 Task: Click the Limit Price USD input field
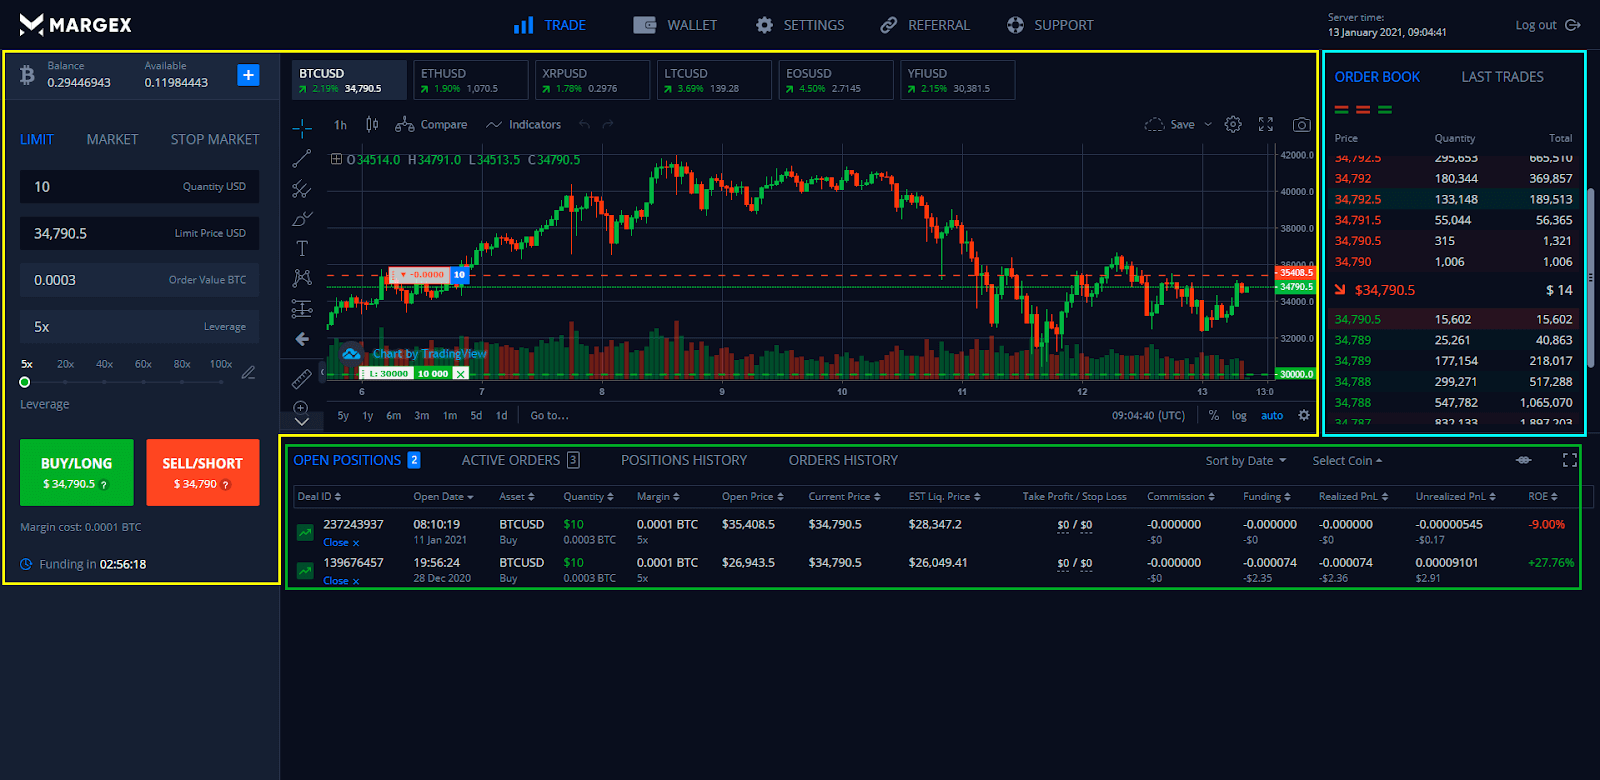point(139,233)
